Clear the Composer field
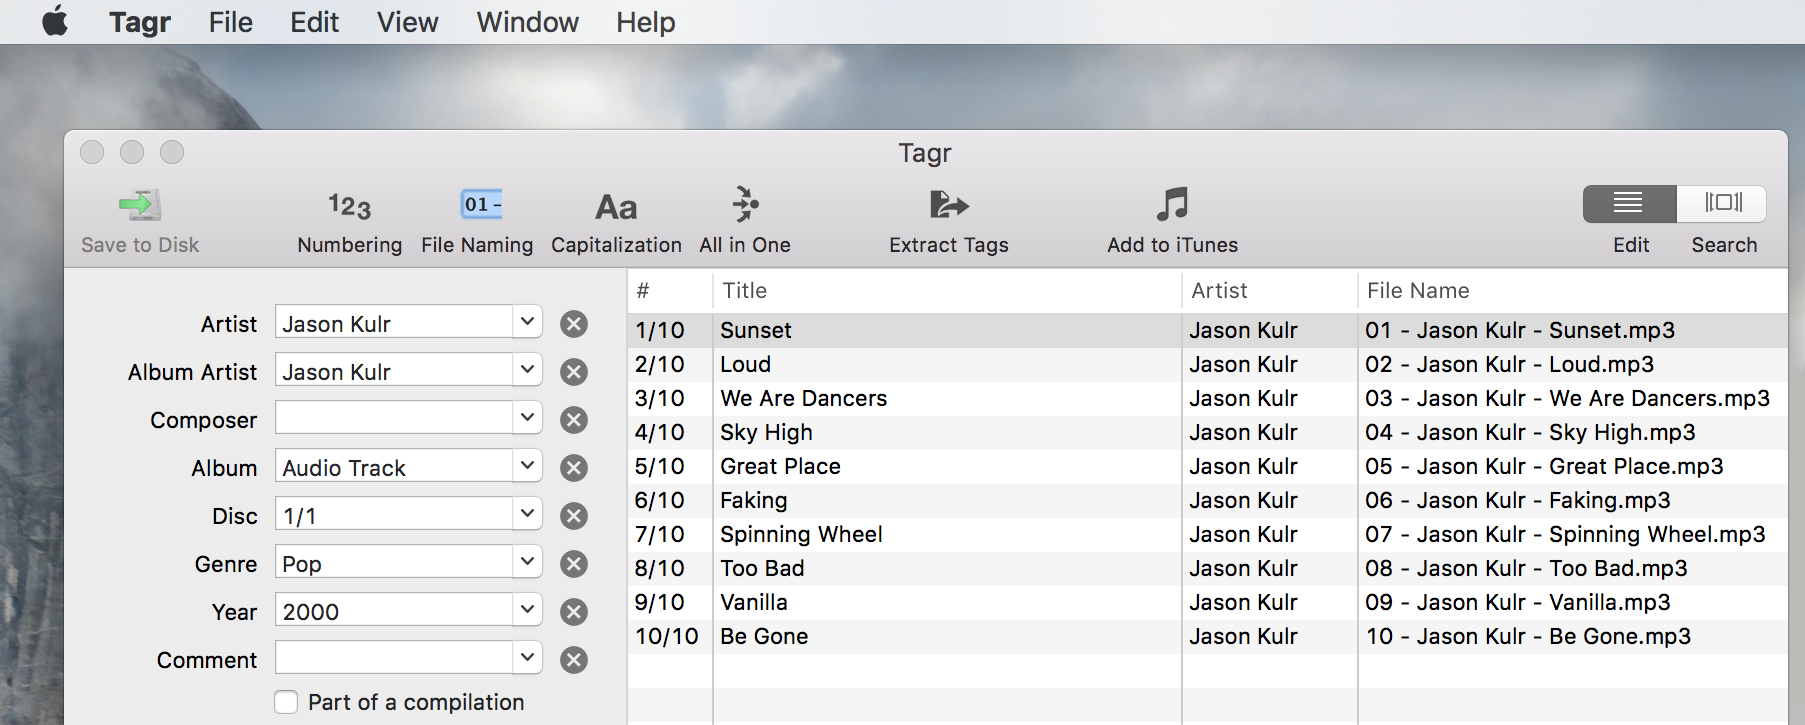Image resolution: width=1805 pixels, height=725 pixels. coord(574,420)
